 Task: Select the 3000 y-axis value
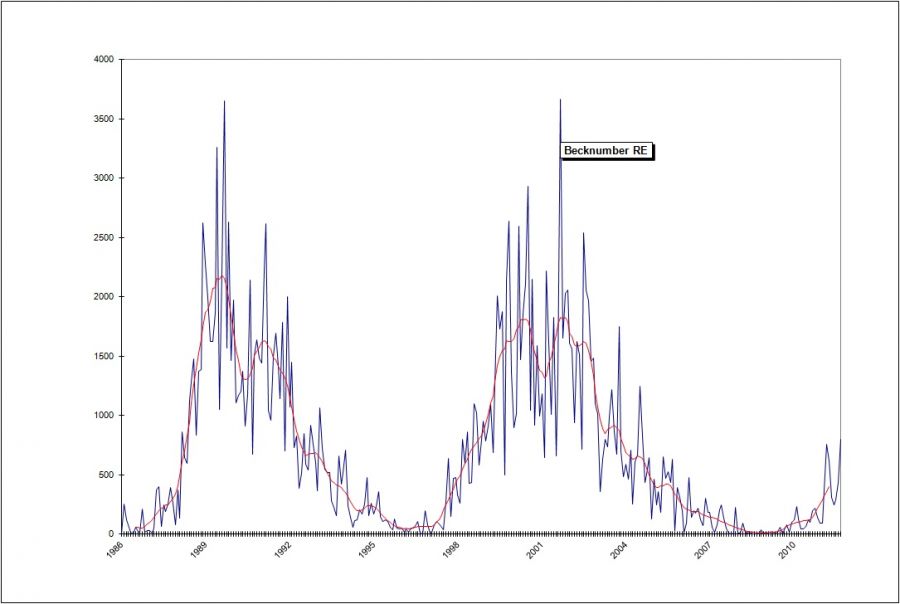click(x=104, y=178)
